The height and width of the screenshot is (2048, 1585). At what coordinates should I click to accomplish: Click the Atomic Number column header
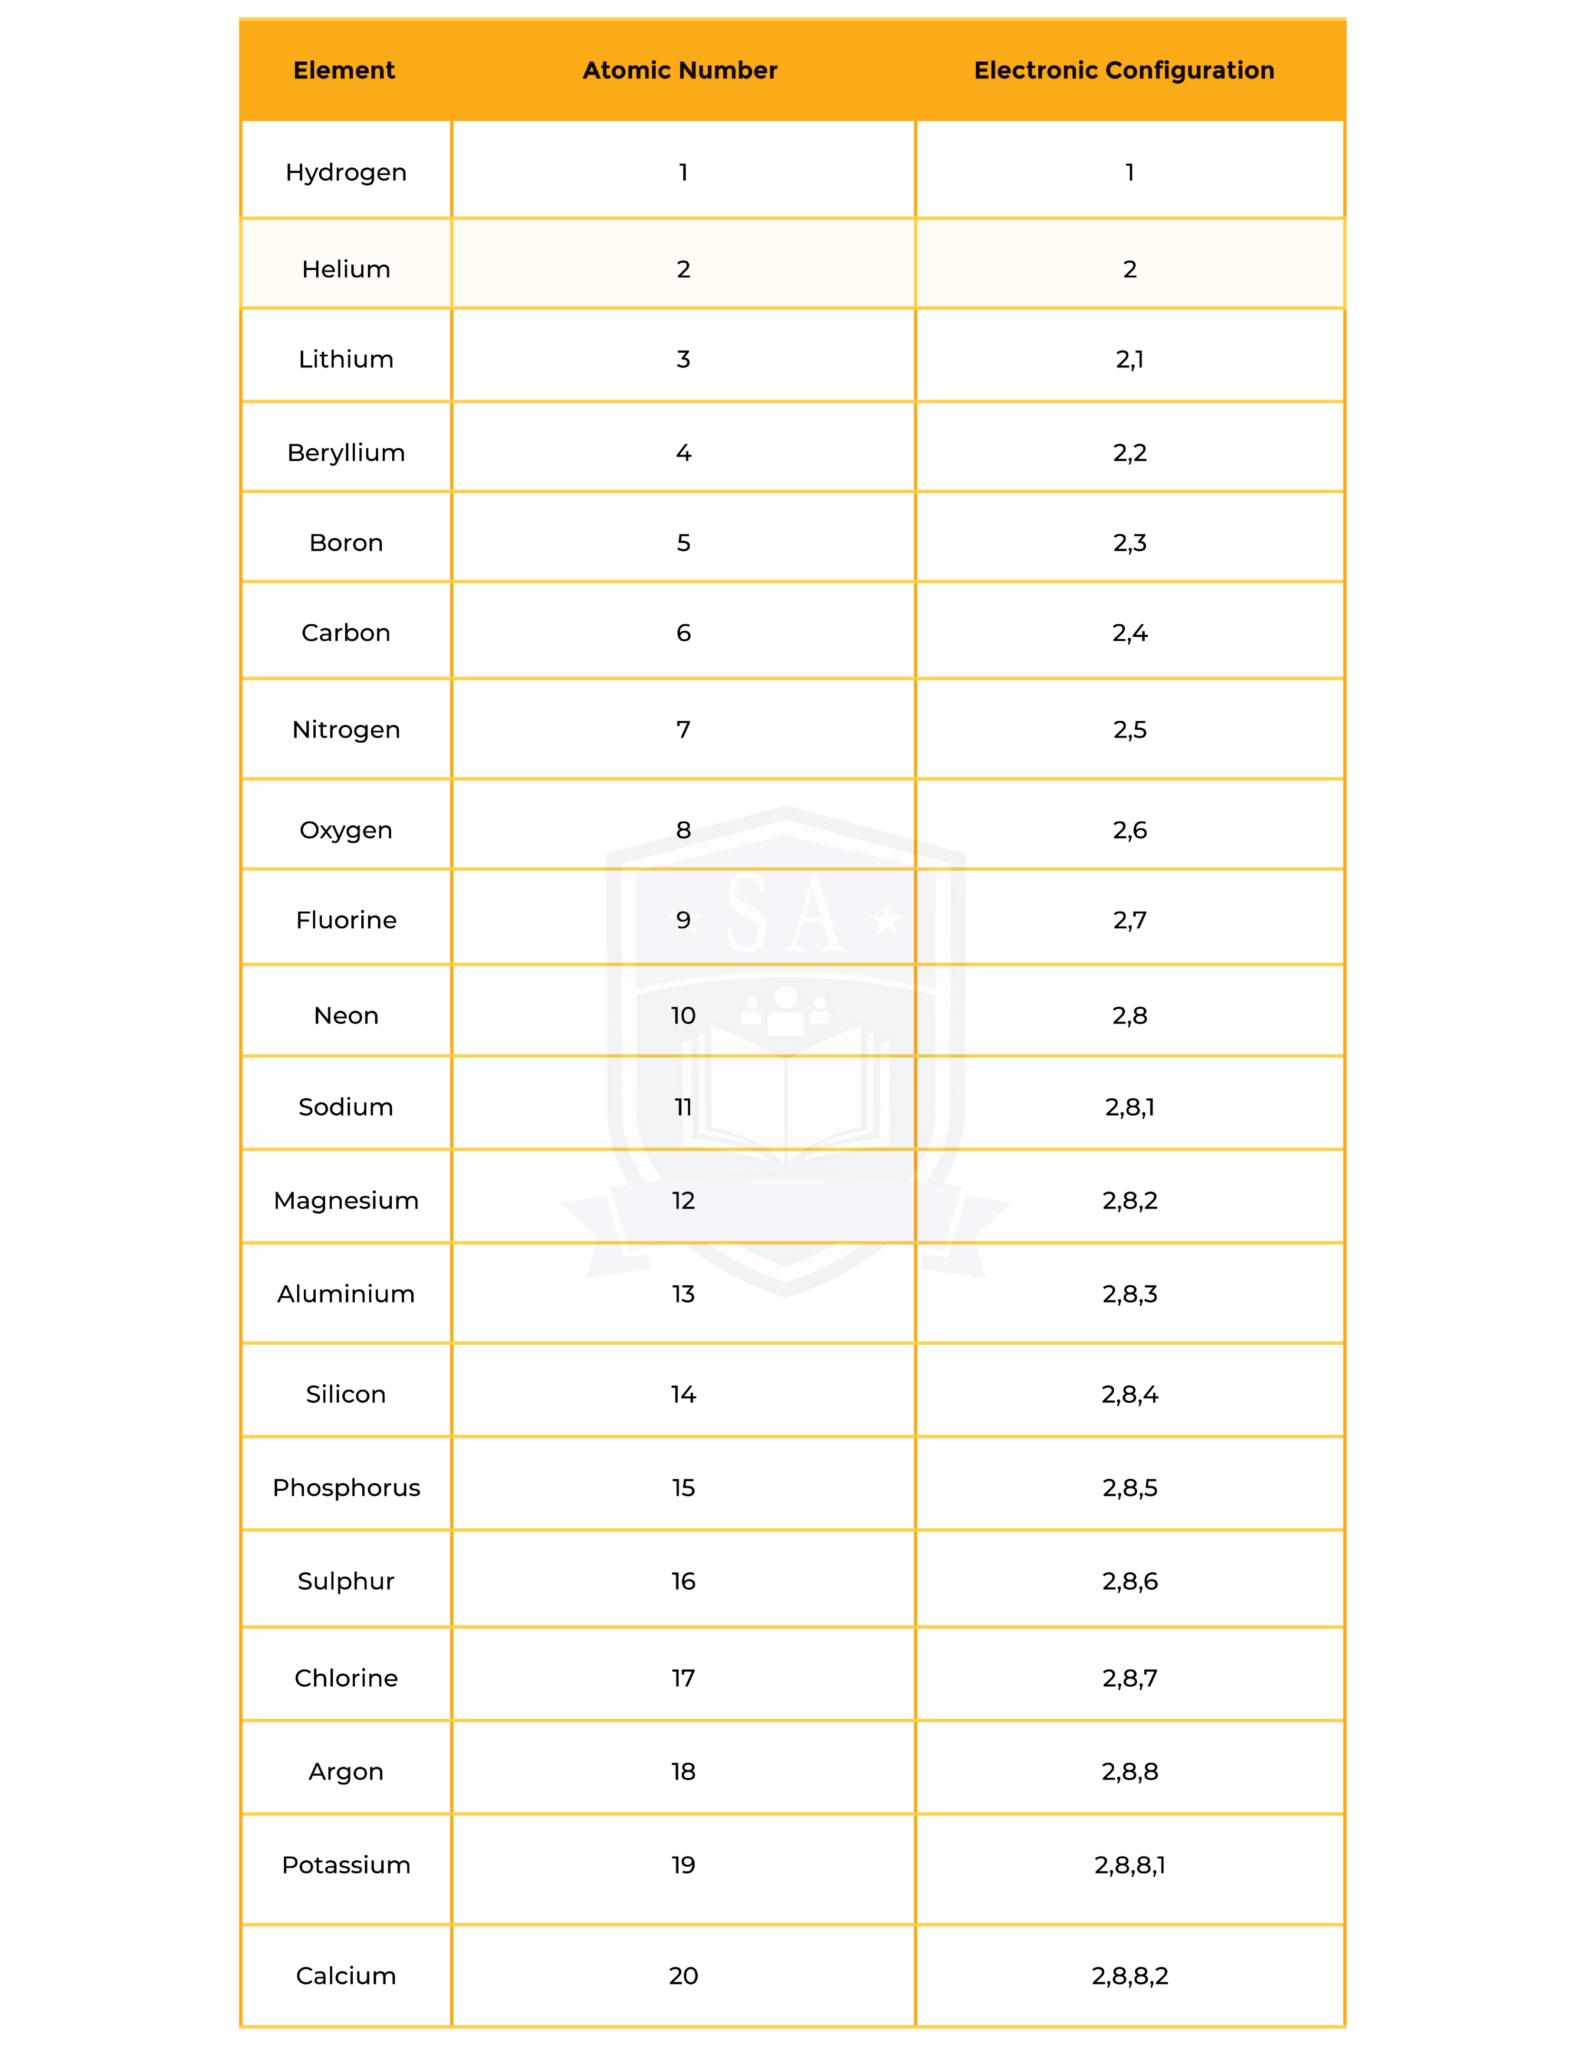coord(680,71)
